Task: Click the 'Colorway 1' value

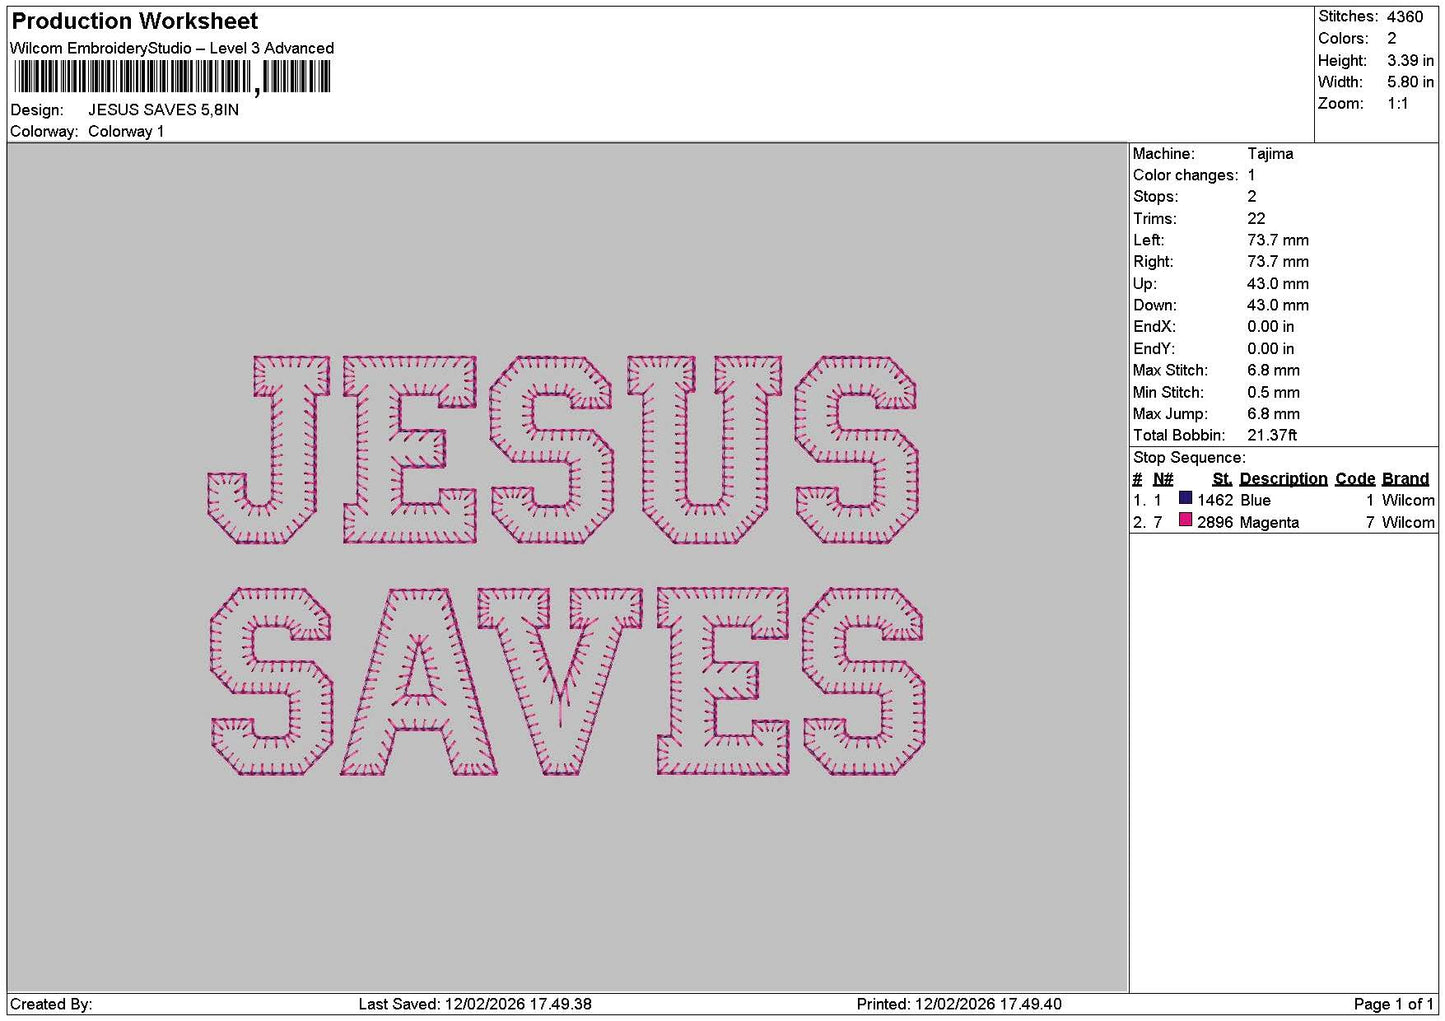Action: pos(126,132)
